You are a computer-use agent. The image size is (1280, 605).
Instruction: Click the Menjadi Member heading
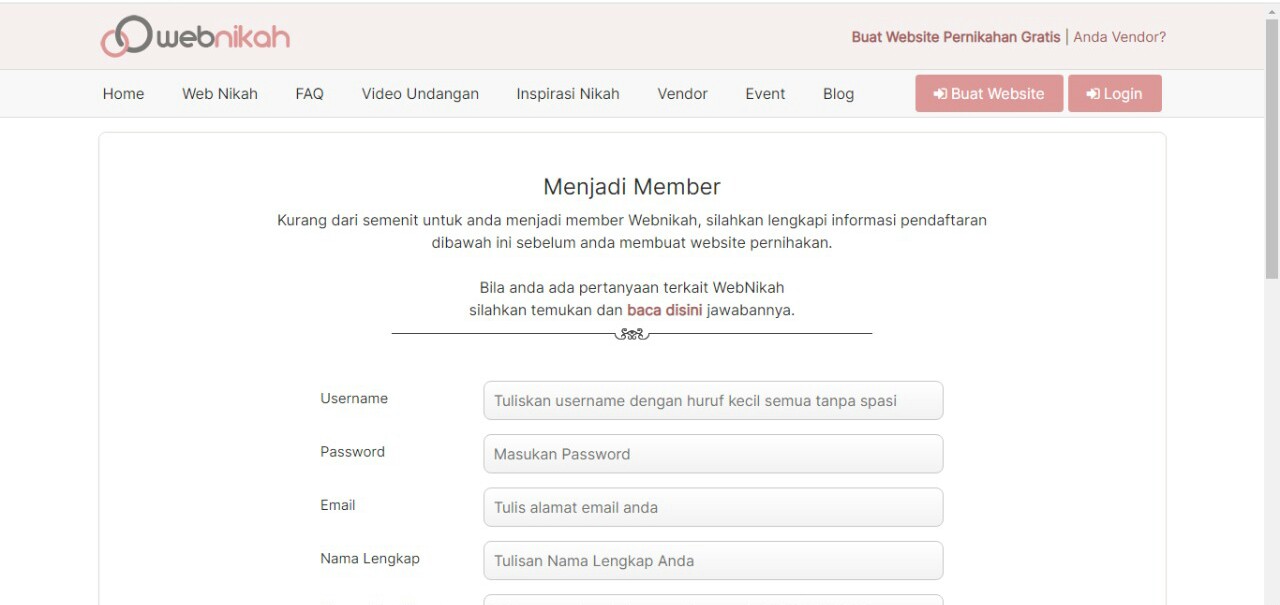point(632,187)
